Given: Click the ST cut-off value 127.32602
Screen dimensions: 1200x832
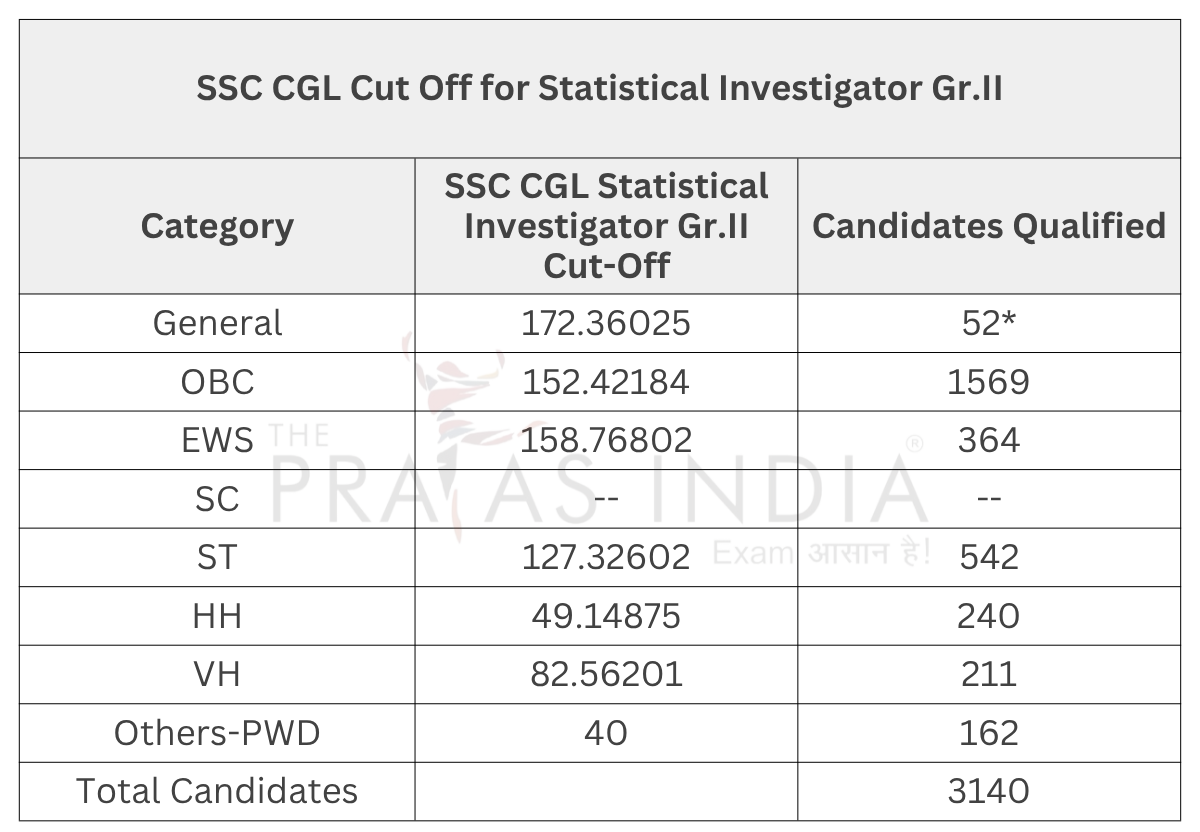Looking at the screenshot, I should [606, 557].
